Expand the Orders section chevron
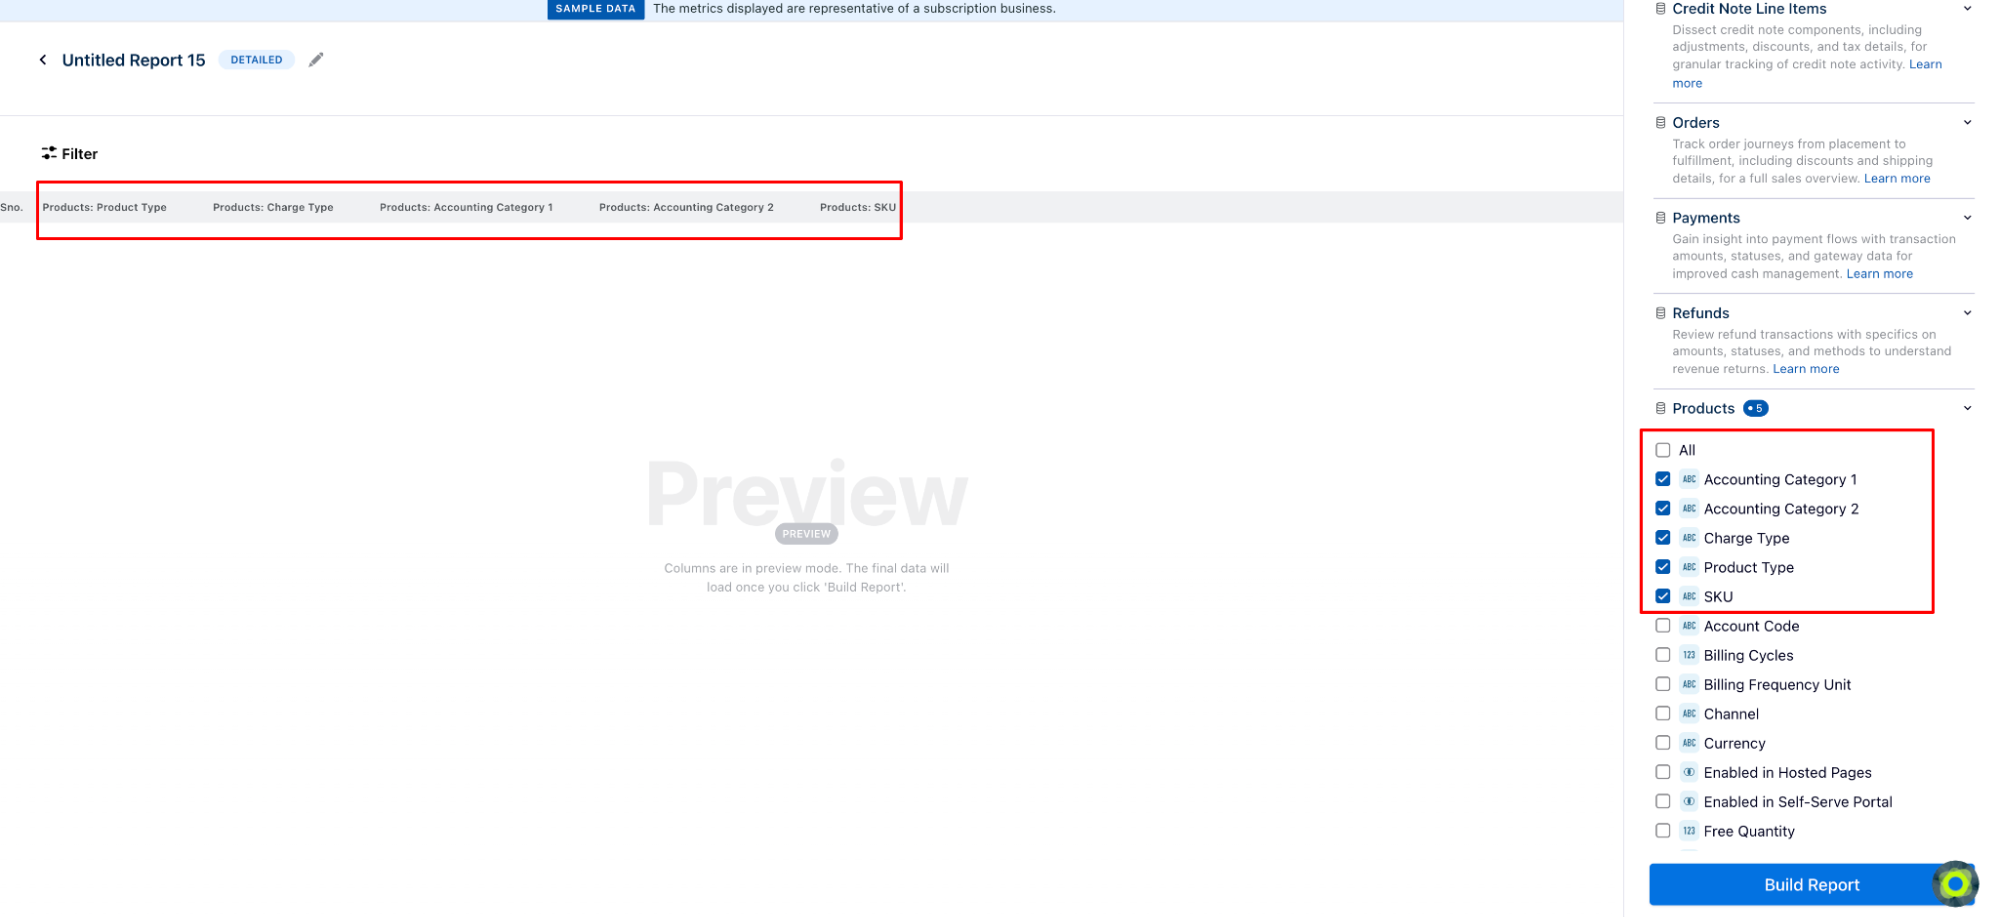Viewport: 1999px width, 917px height. [1967, 123]
